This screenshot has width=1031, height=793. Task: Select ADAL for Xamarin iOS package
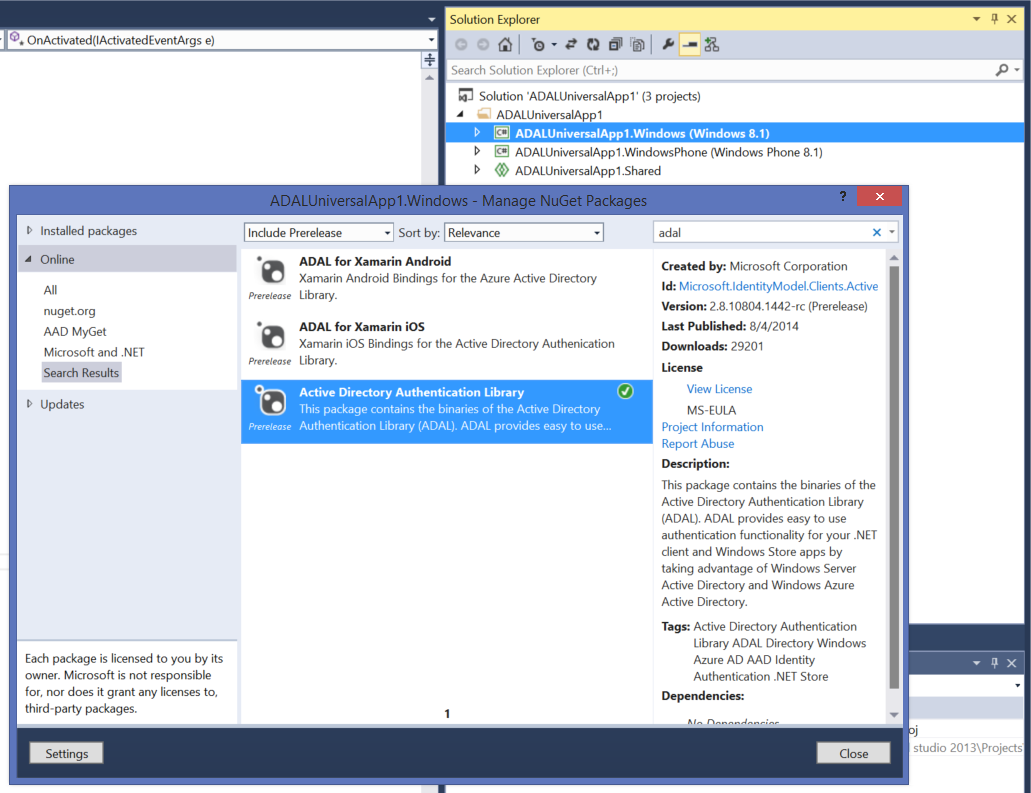446,343
